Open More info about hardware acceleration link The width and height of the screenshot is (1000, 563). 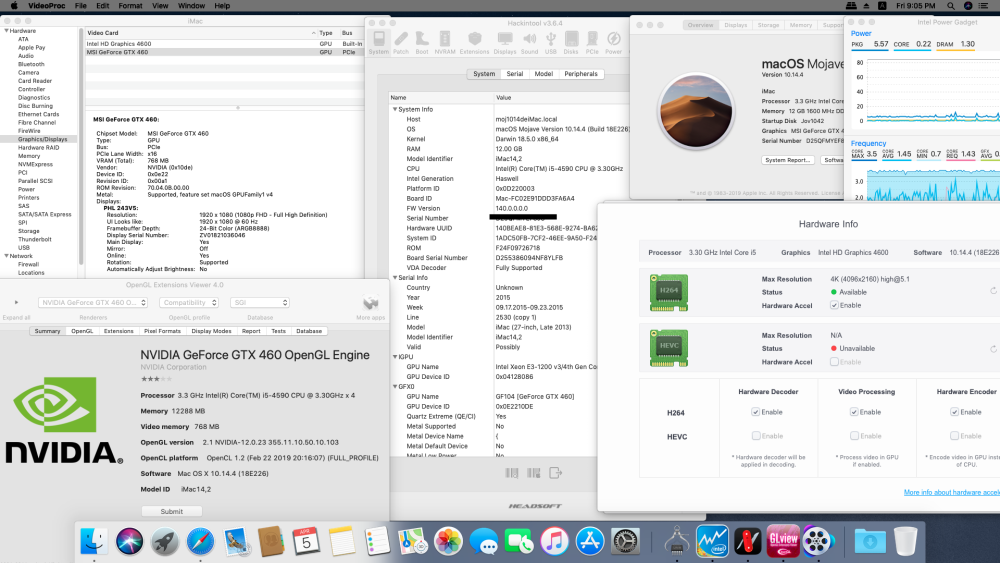(952, 492)
